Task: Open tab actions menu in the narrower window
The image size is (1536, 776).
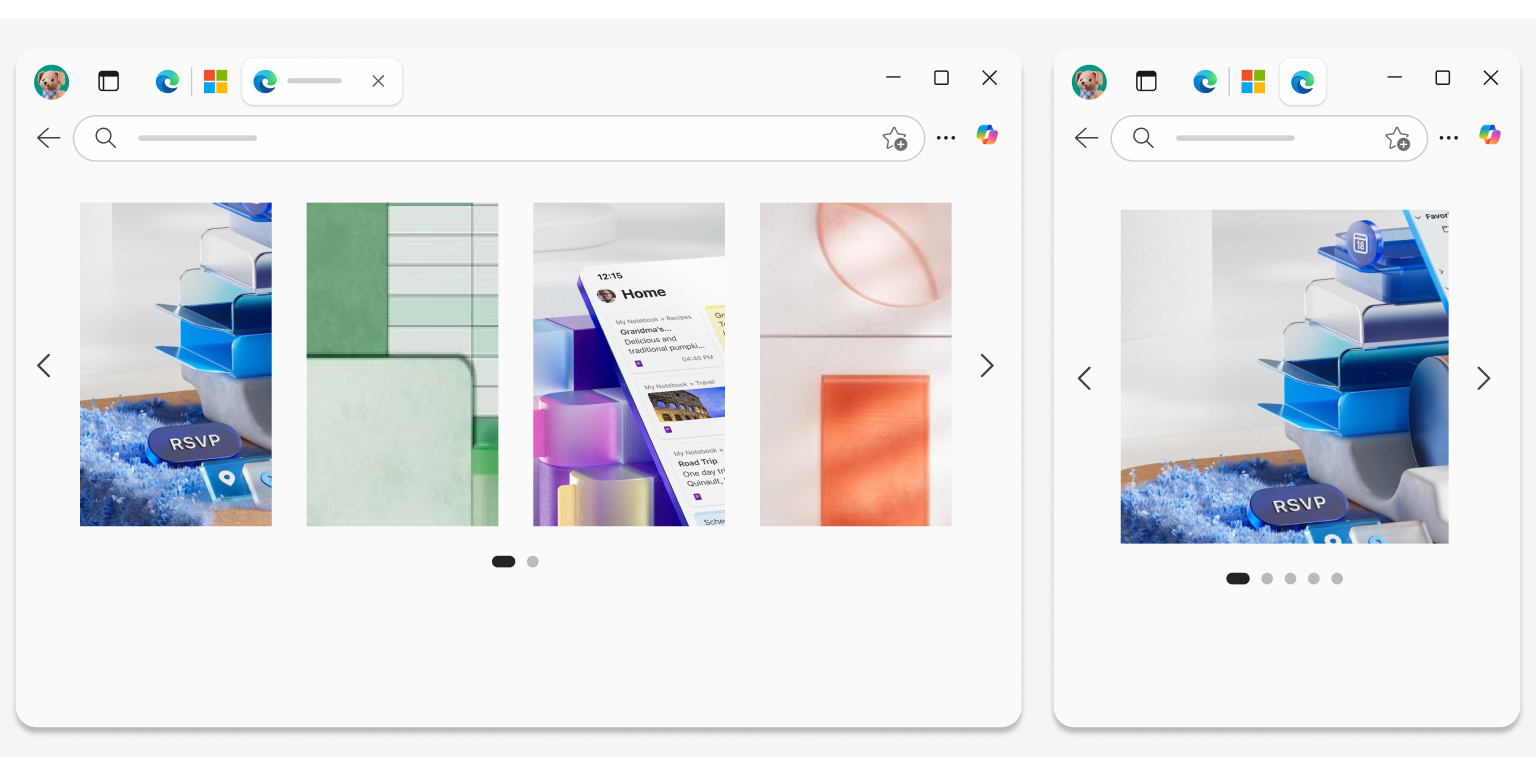Action: click(x=1146, y=82)
